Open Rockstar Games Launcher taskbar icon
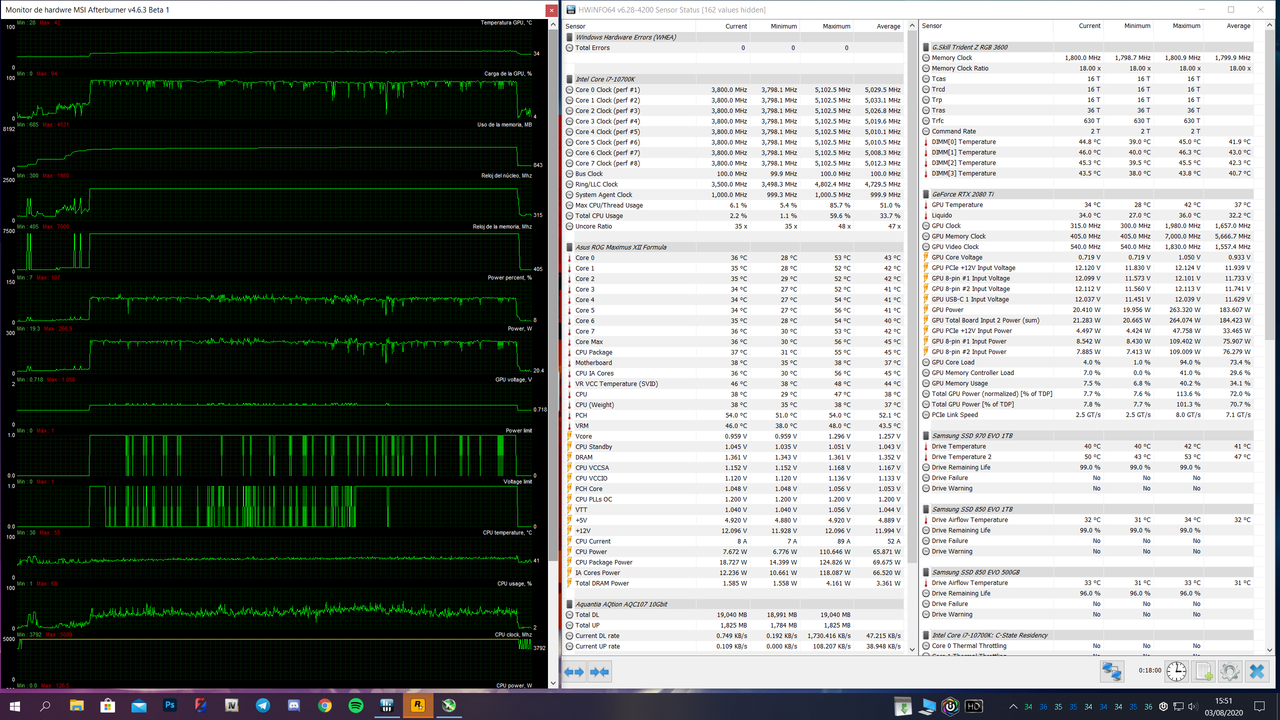 pyautogui.click(x=418, y=706)
